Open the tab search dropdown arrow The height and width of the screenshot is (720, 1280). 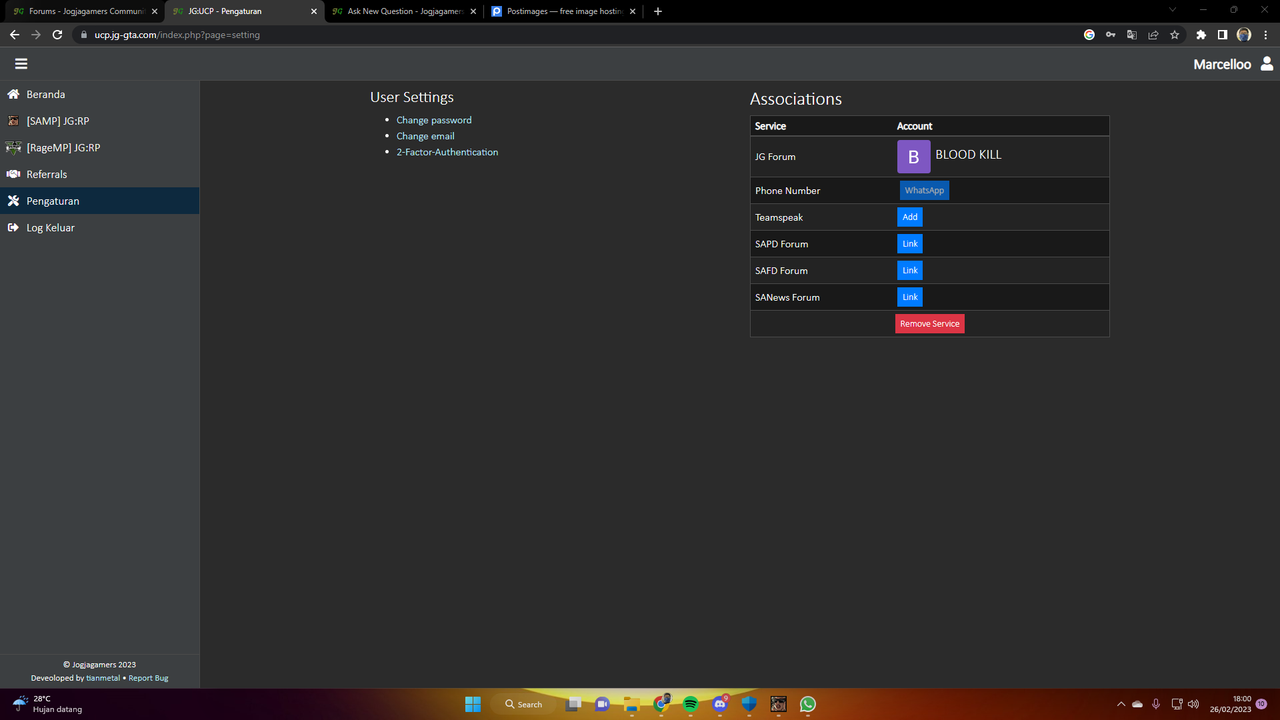point(1172,10)
